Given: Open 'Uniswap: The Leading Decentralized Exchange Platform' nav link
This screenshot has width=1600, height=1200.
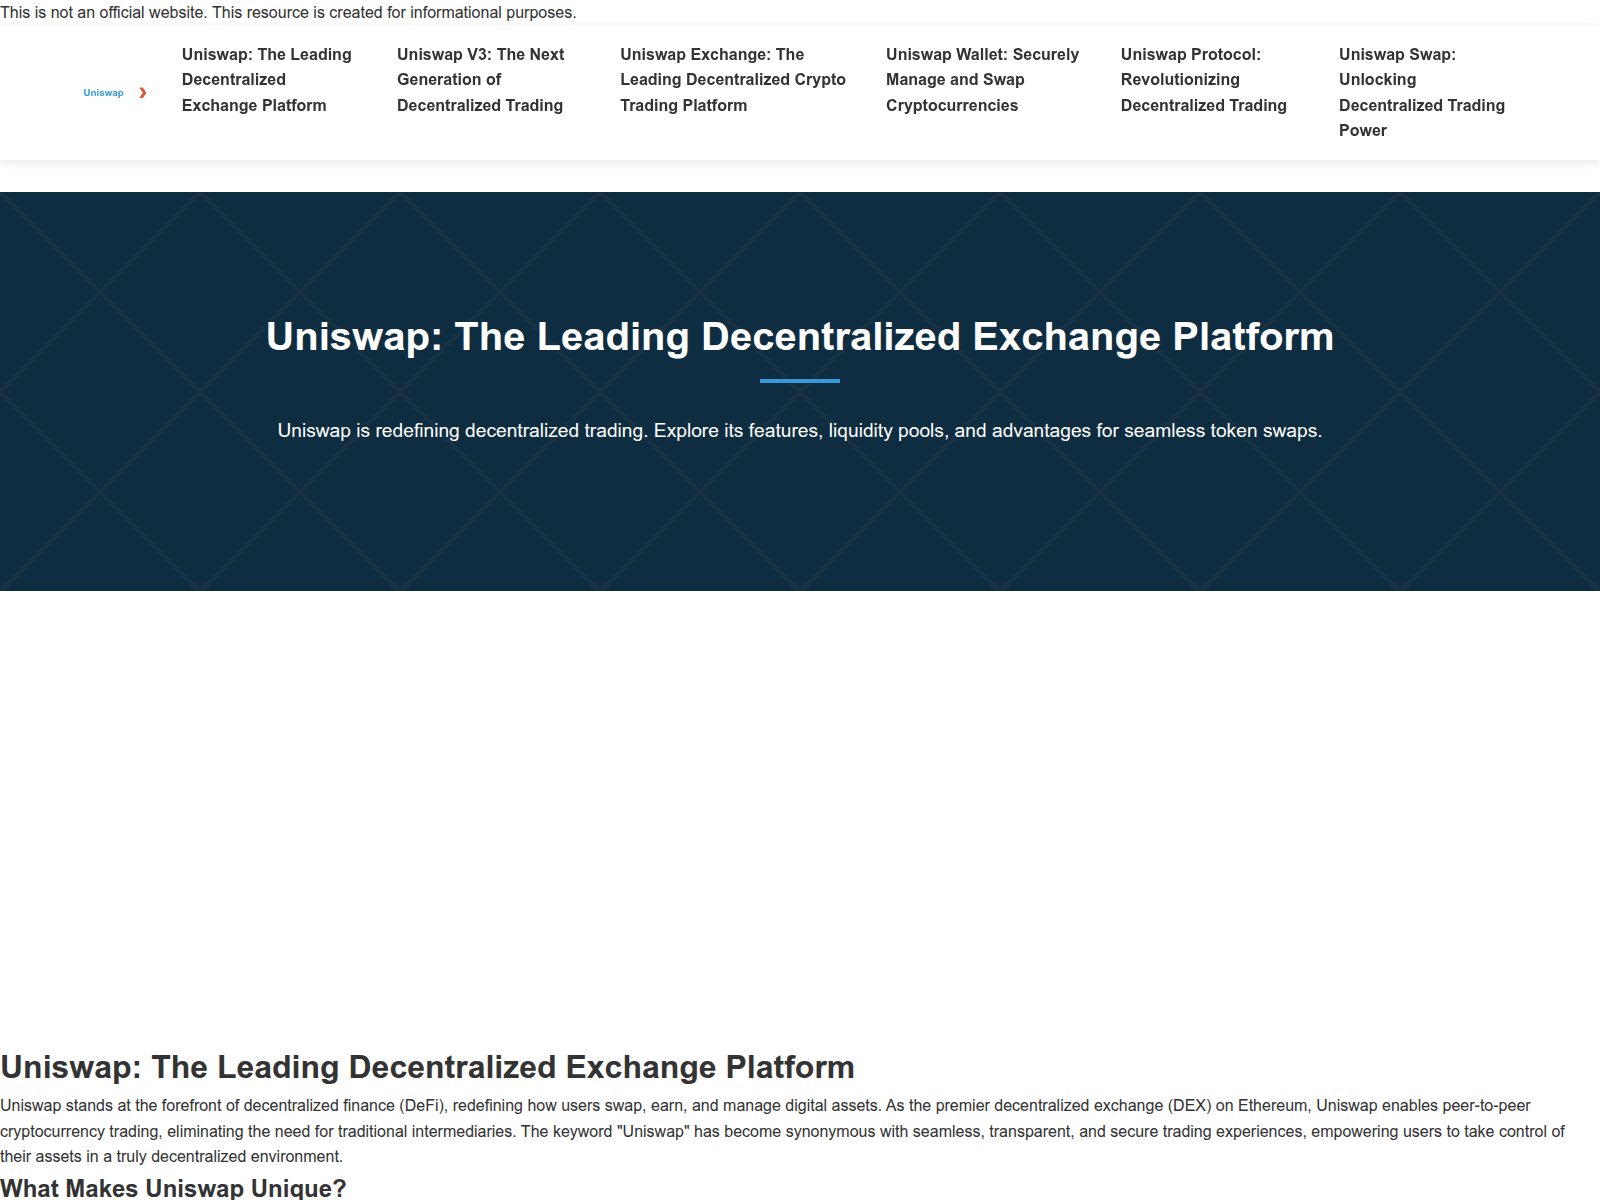Looking at the screenshot, I should point(267,80).
